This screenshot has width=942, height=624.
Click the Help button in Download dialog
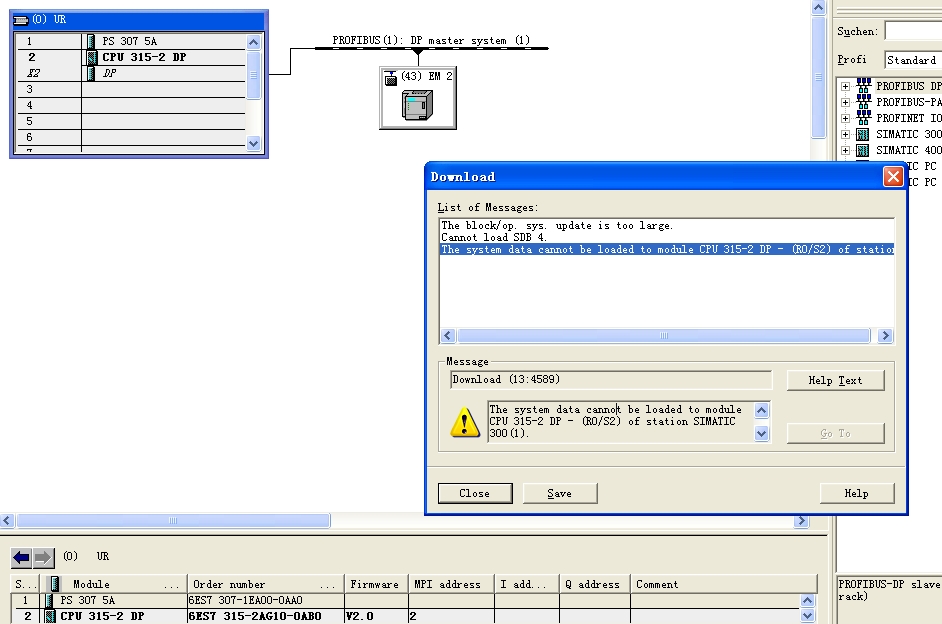[857, 493]
